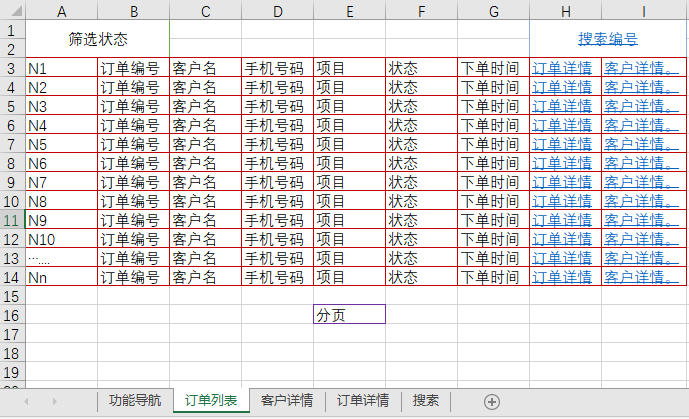
Task: Open the 客户详情 sheet tab
Action: pos(286,401)
